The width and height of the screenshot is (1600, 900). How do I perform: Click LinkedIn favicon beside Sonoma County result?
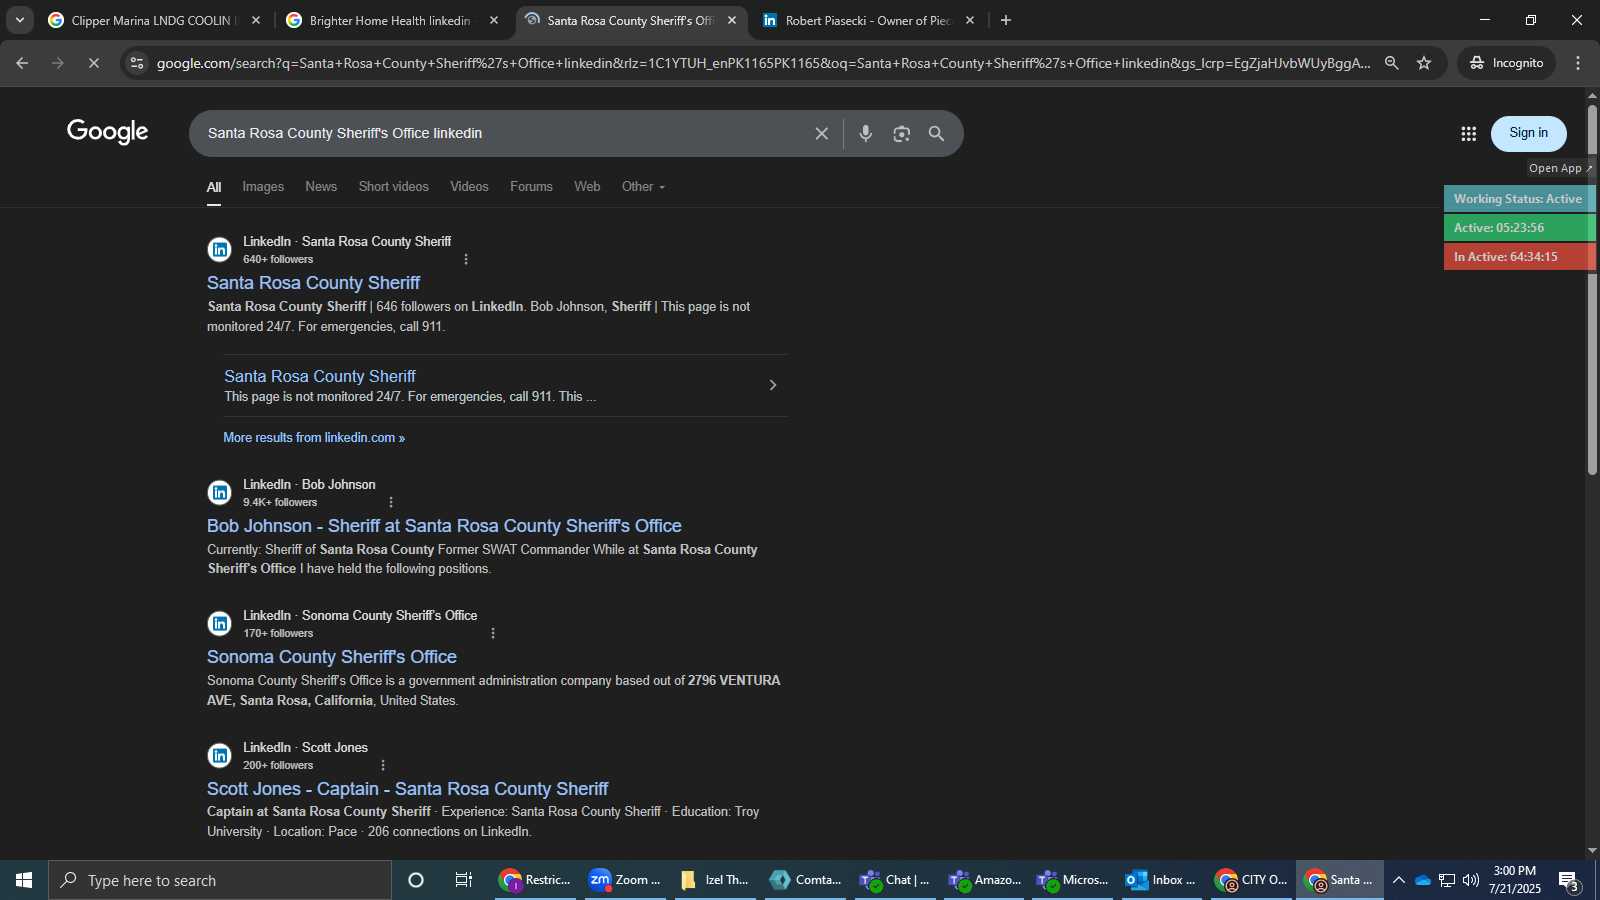coord(220,624)
